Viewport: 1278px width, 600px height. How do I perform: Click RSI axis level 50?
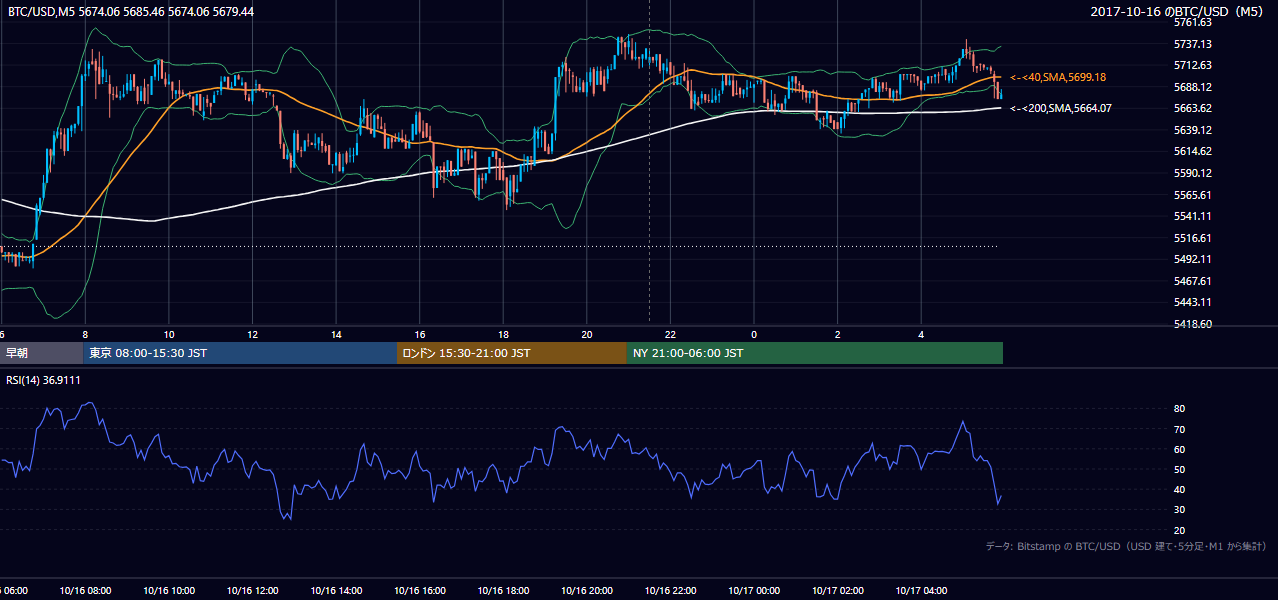pyautogui.click(x=1179, y=469)
